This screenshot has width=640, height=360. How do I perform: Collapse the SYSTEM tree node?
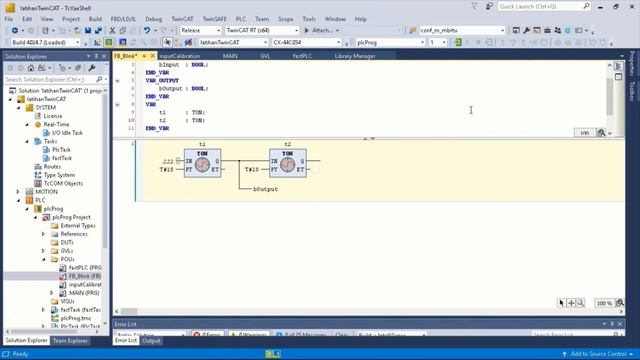pyautogui.click(x=19, y=108)
